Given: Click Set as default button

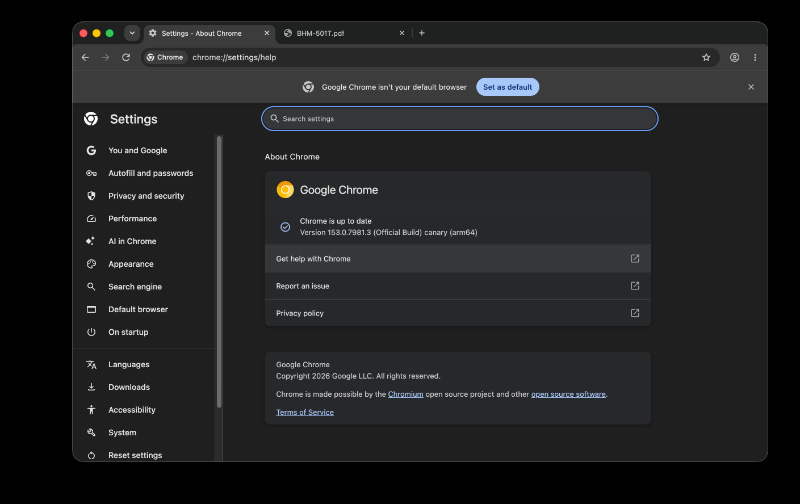Looking at the screenshot, I should (508, 87).
